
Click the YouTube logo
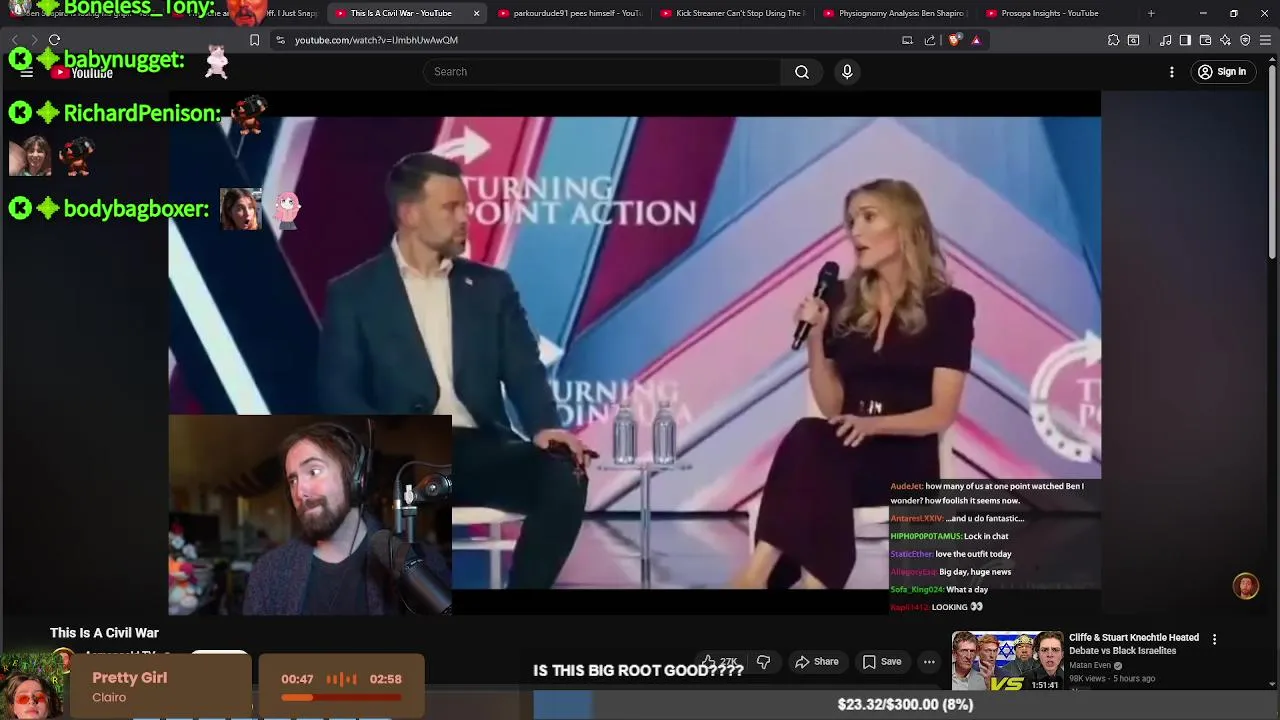84,73
